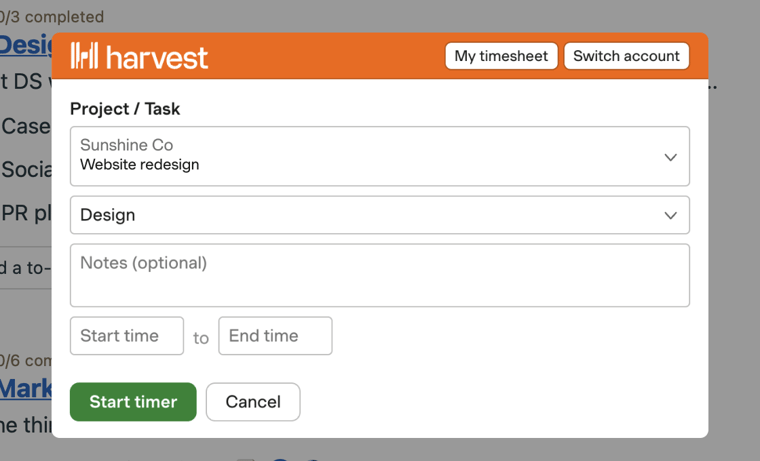The width and height of the screenshot is (760, 461).
Task: Open the blue "Mark" list link behind the dialog
Action: (x=25, y=388)
